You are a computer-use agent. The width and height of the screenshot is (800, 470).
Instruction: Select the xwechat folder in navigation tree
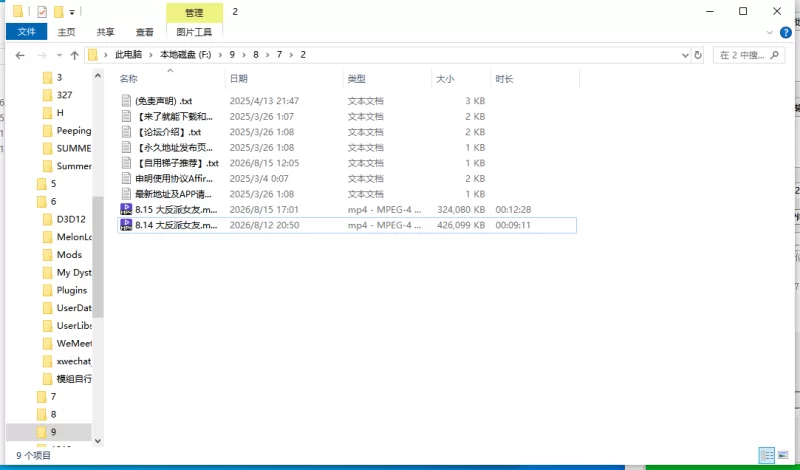point(73,361)
